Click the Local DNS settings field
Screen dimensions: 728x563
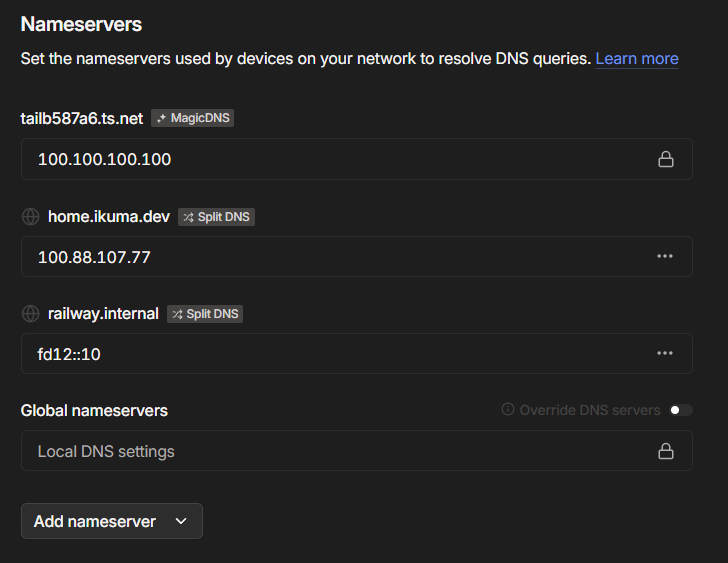click(357, 451)
